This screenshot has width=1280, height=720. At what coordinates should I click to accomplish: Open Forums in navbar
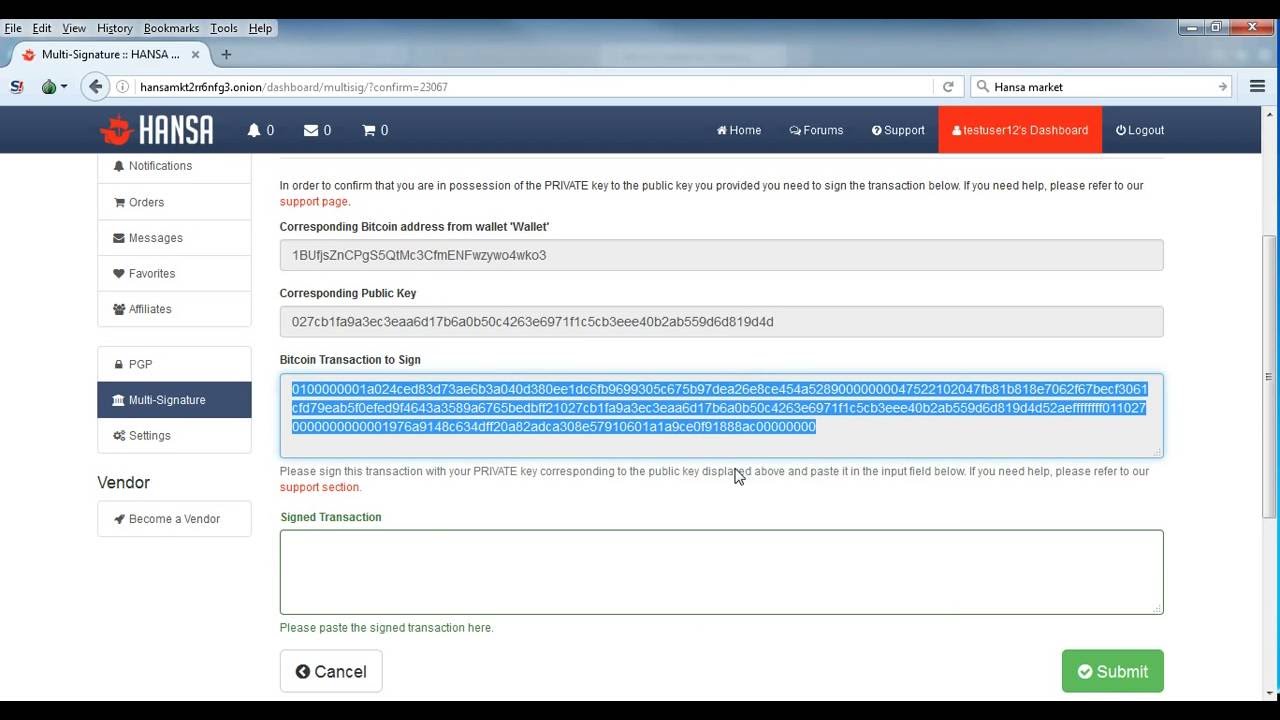pyautogui.click(x=816, y=130)
